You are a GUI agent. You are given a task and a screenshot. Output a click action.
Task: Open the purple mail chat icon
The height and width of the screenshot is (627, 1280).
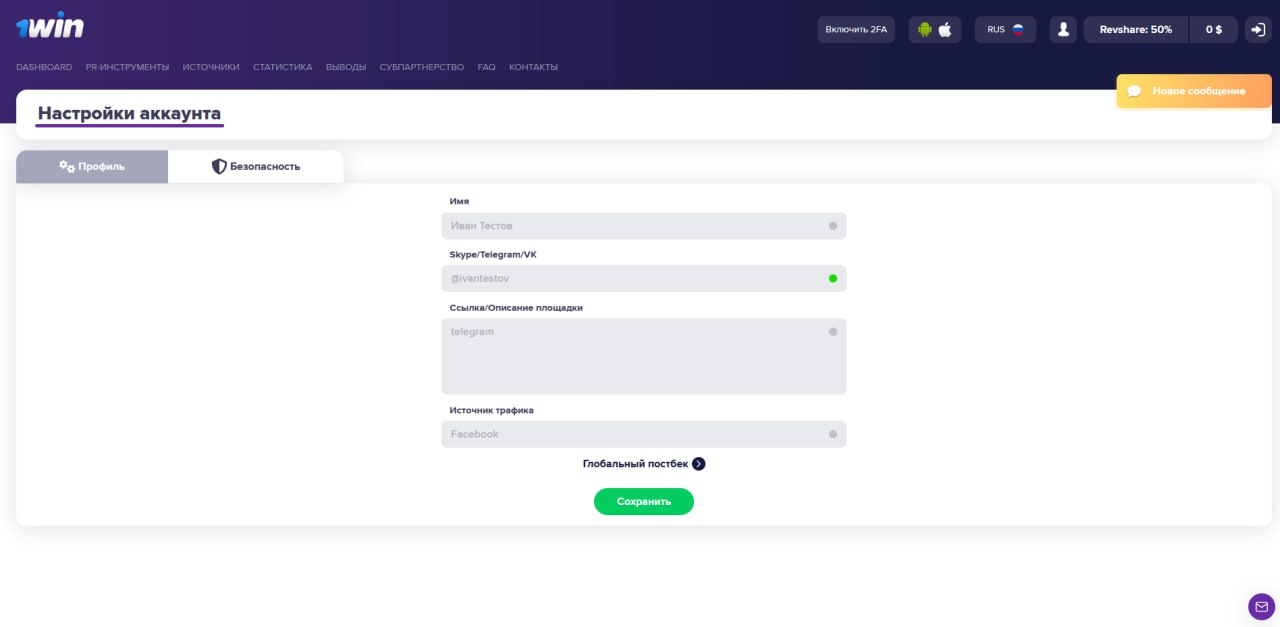pyautogui.click(x=1261, y=606)
